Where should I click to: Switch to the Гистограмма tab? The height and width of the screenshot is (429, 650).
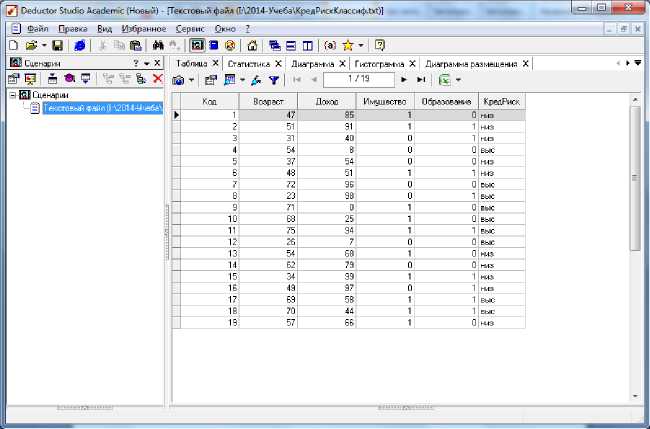[x=380, y=63]
